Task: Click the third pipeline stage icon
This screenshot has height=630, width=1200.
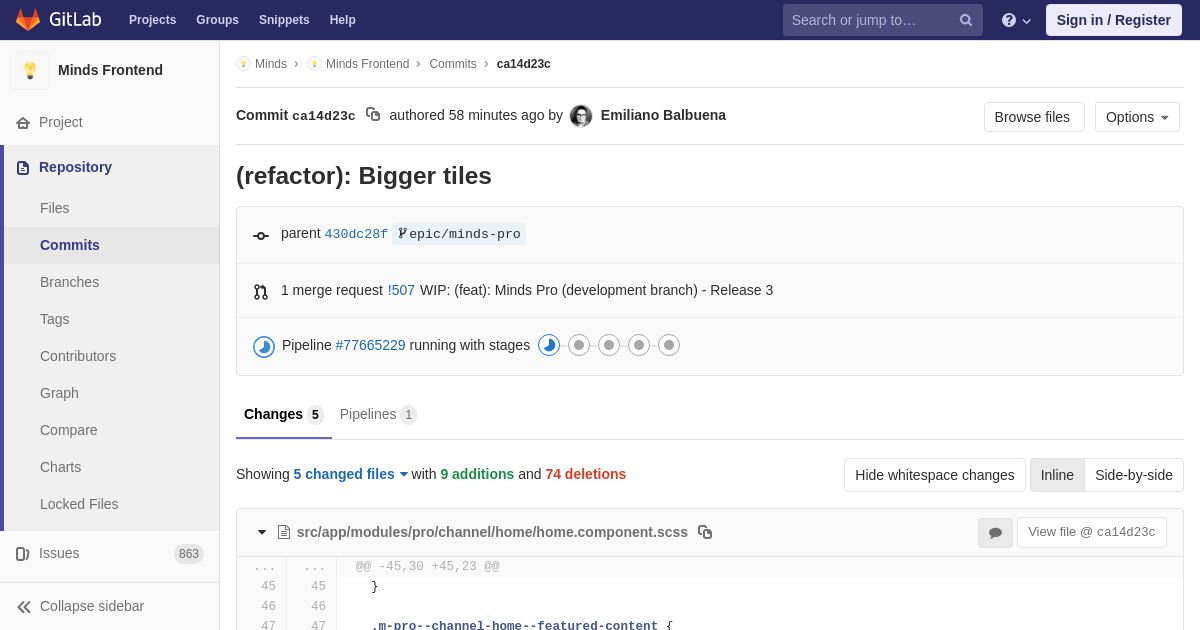Action: coord(609,345)
